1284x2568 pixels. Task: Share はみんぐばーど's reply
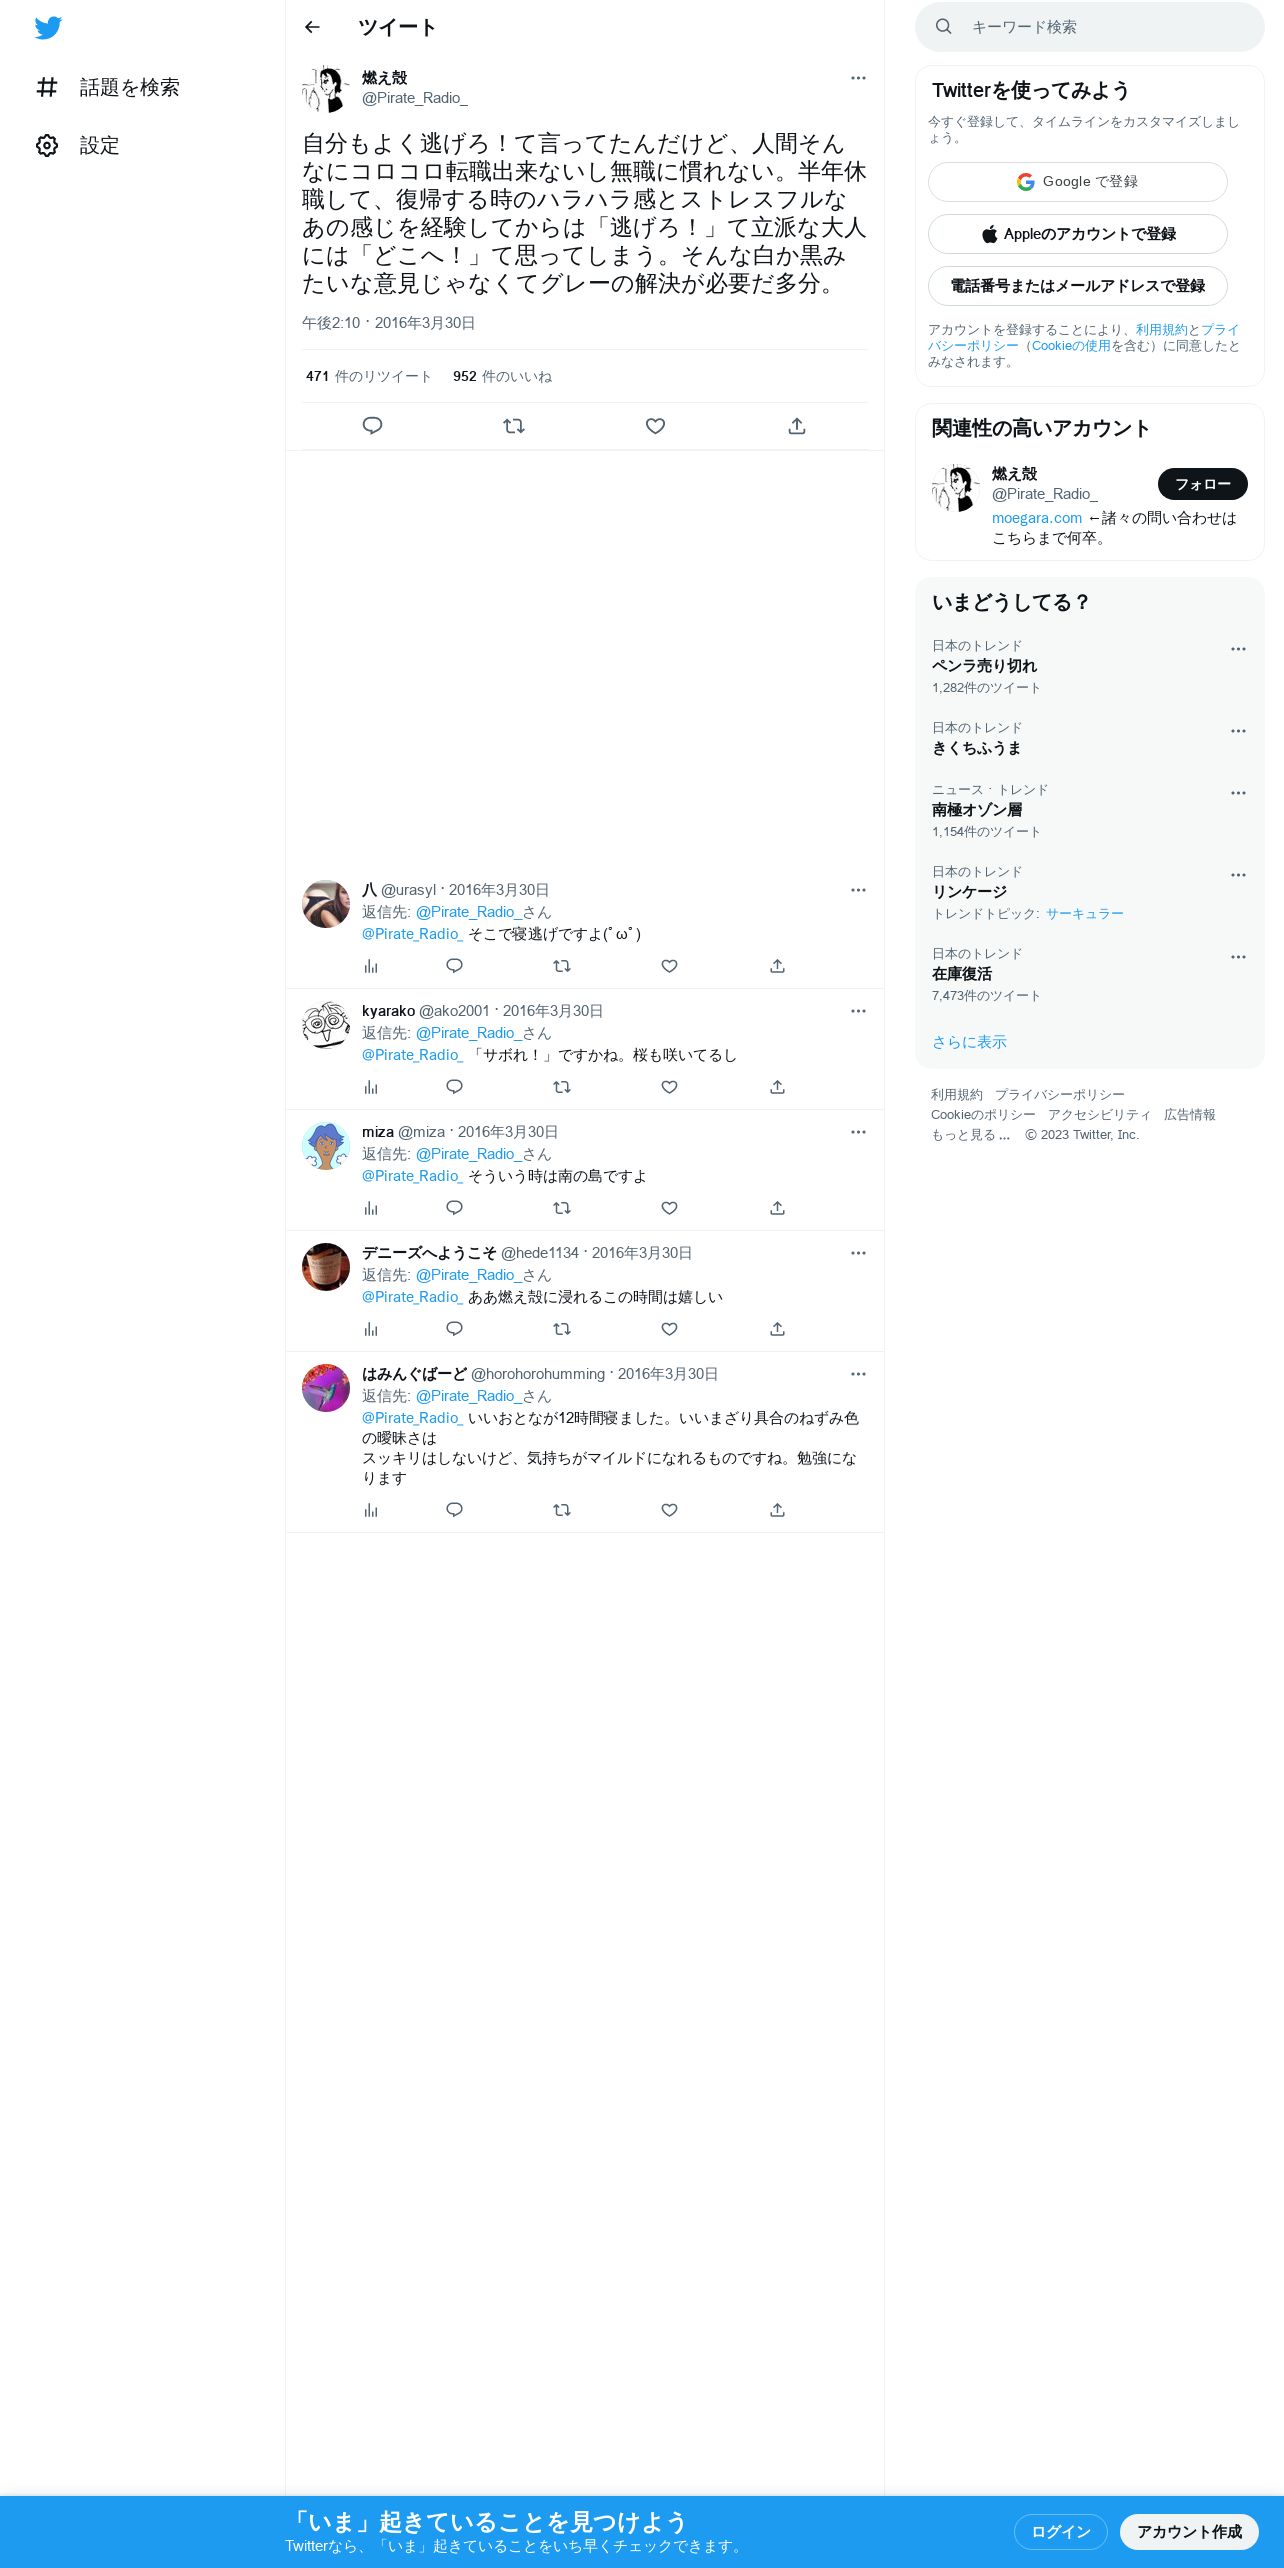[x=777, y=1510]
